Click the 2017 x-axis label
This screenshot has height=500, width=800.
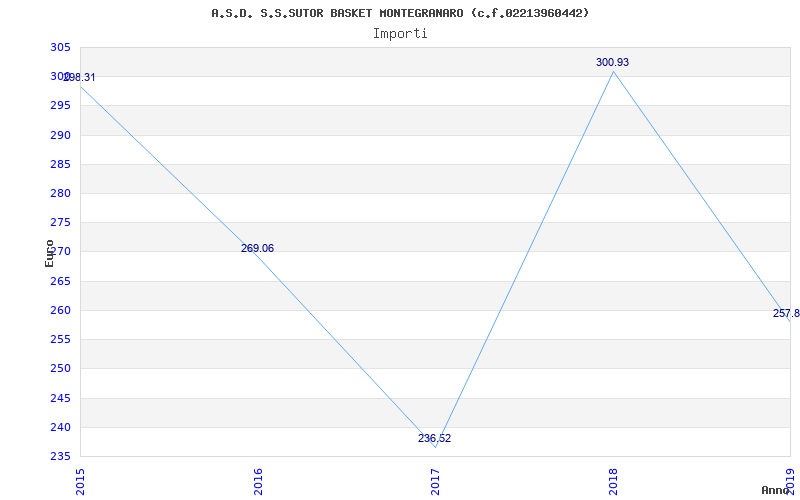point(435,482)
